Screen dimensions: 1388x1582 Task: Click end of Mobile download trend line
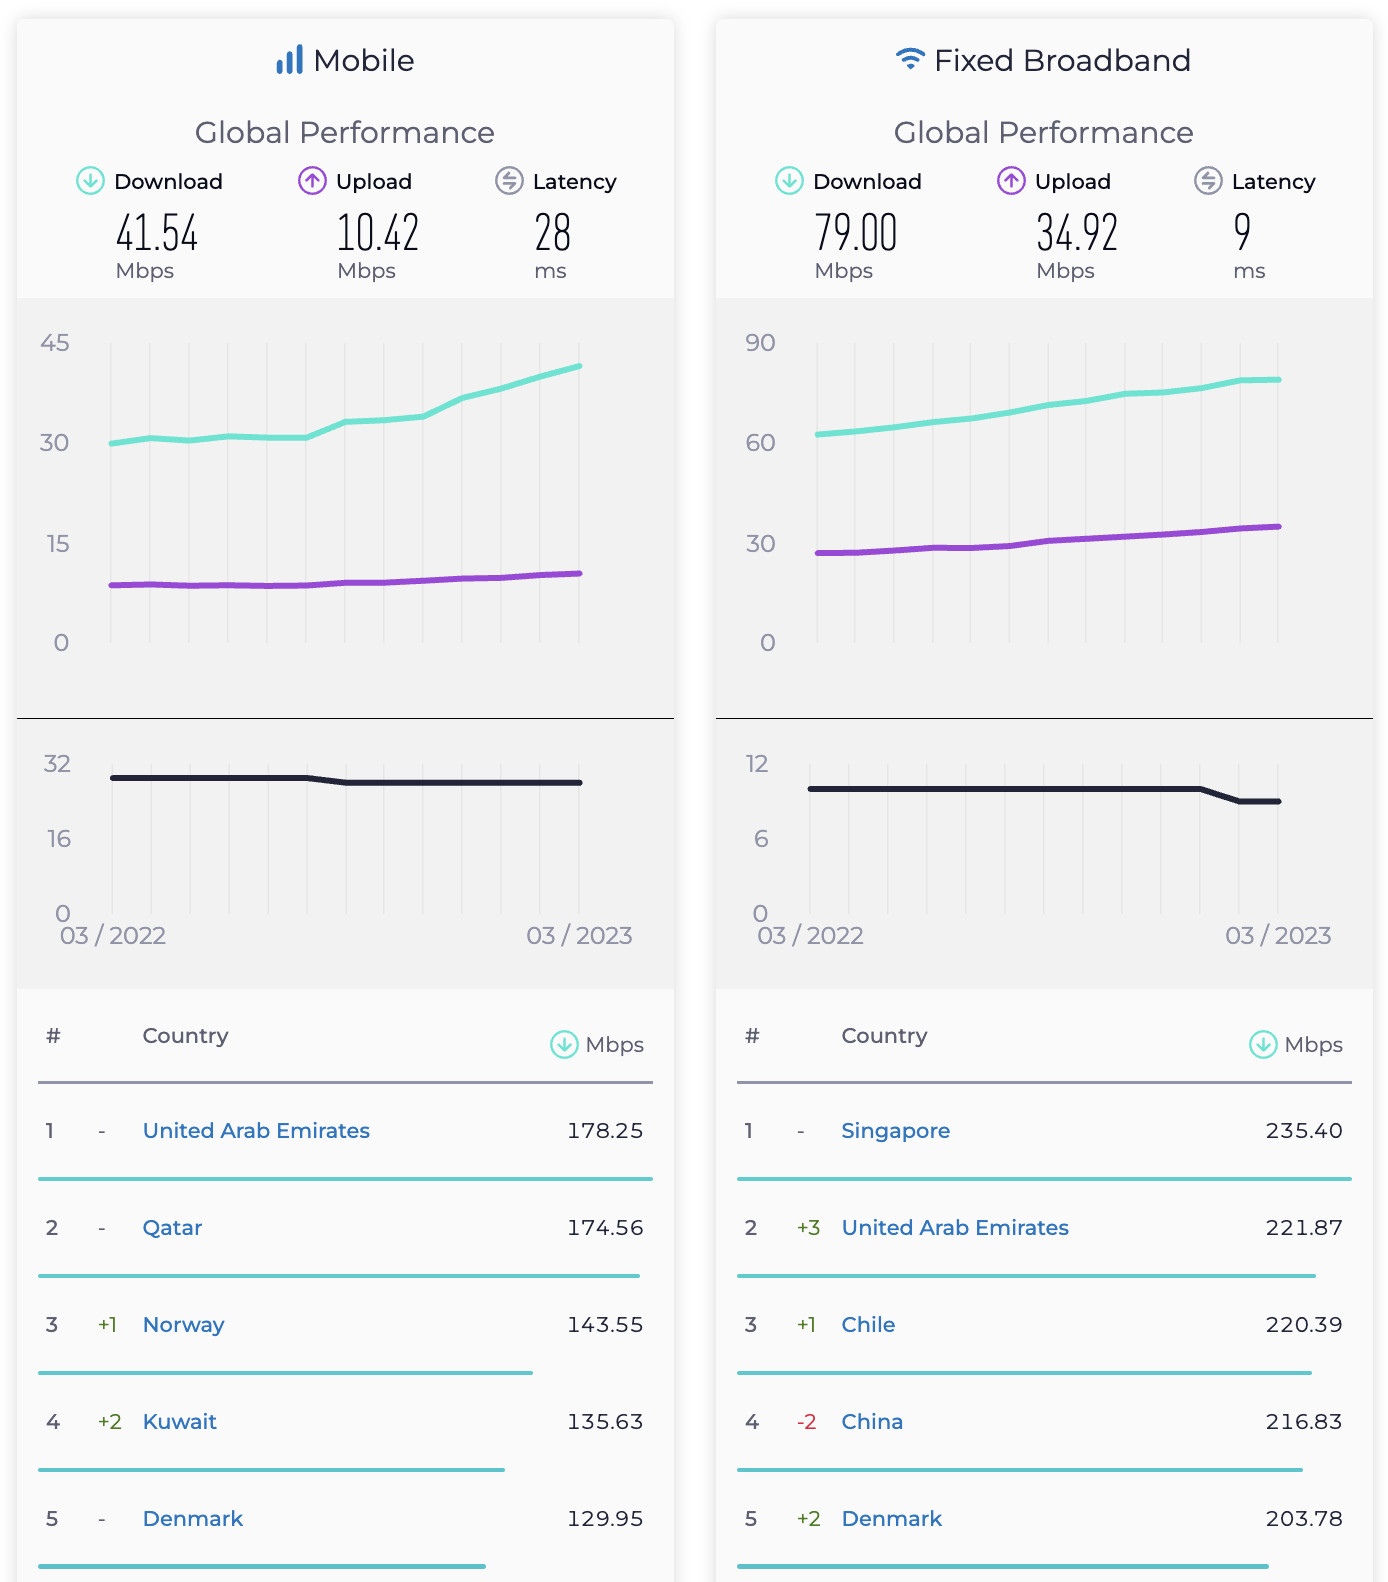coord(579,367)
